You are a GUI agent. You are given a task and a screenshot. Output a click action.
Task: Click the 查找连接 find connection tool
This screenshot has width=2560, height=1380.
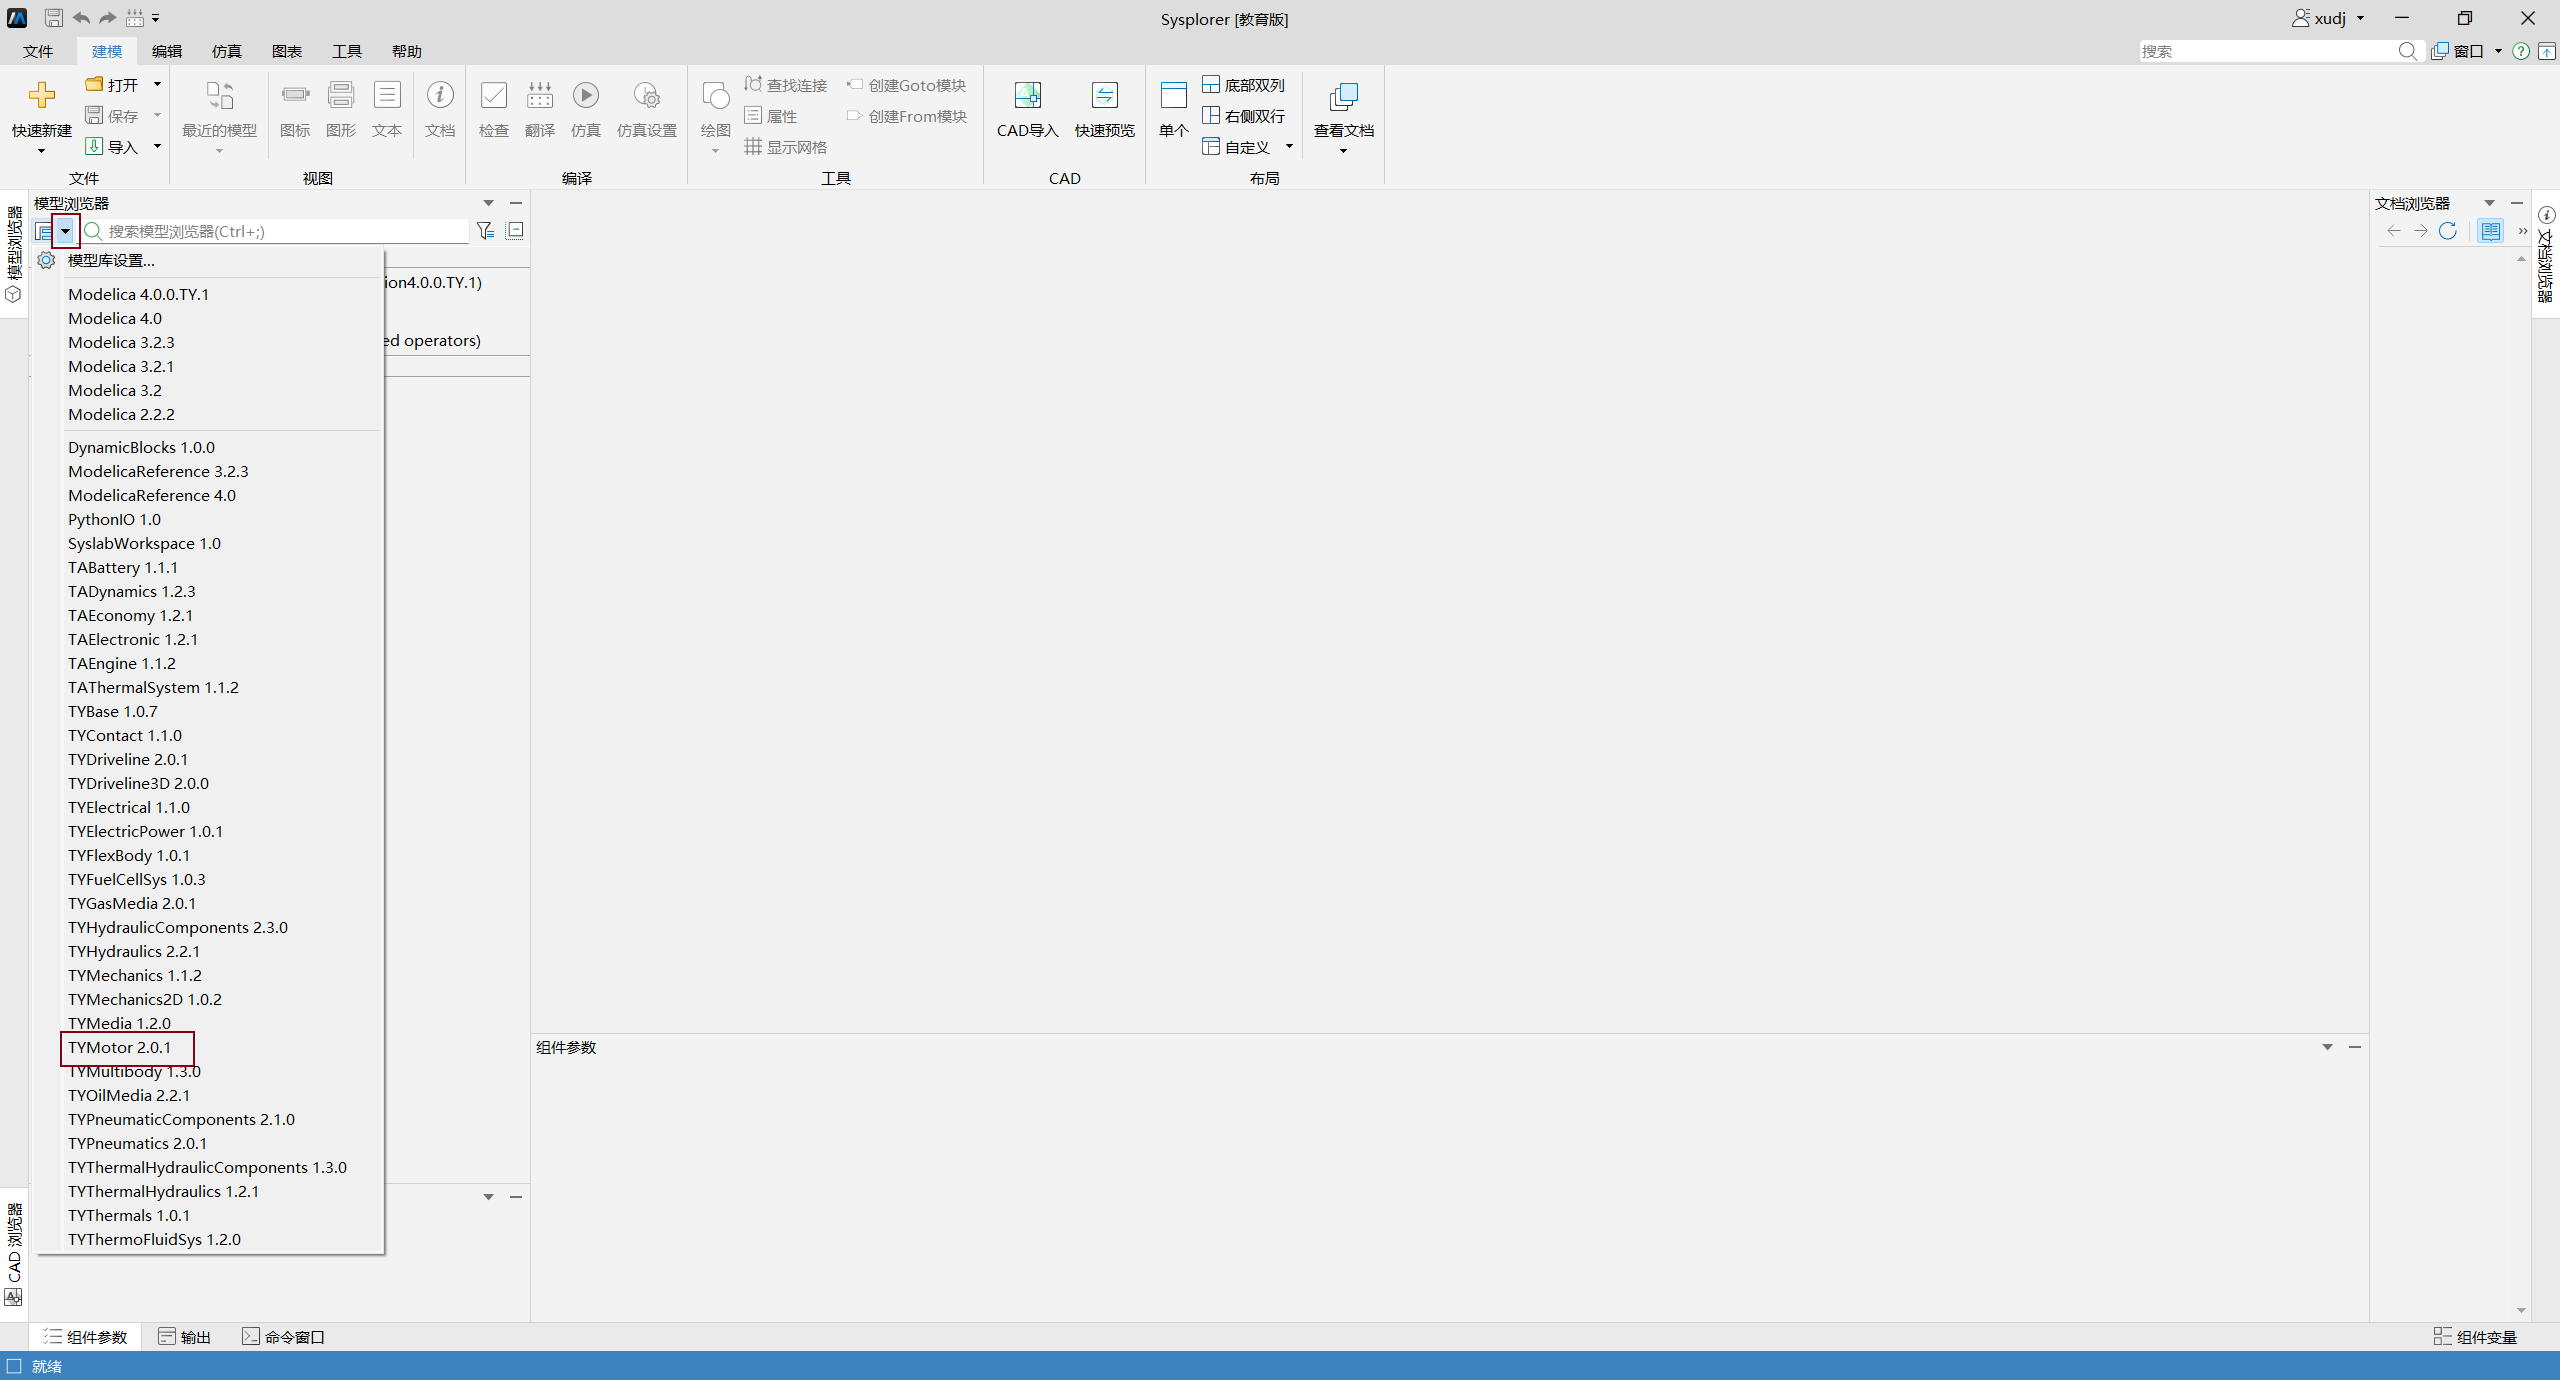click(786, 85)
